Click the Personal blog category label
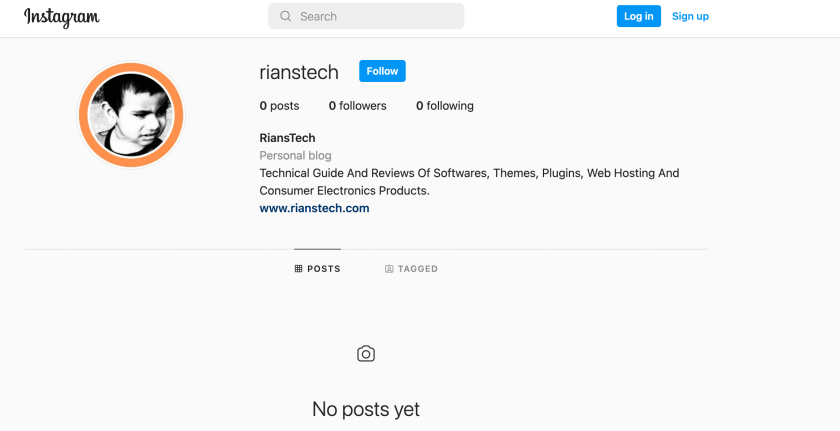The height and width of the screenshot is (431, 840). click(295, 156)
